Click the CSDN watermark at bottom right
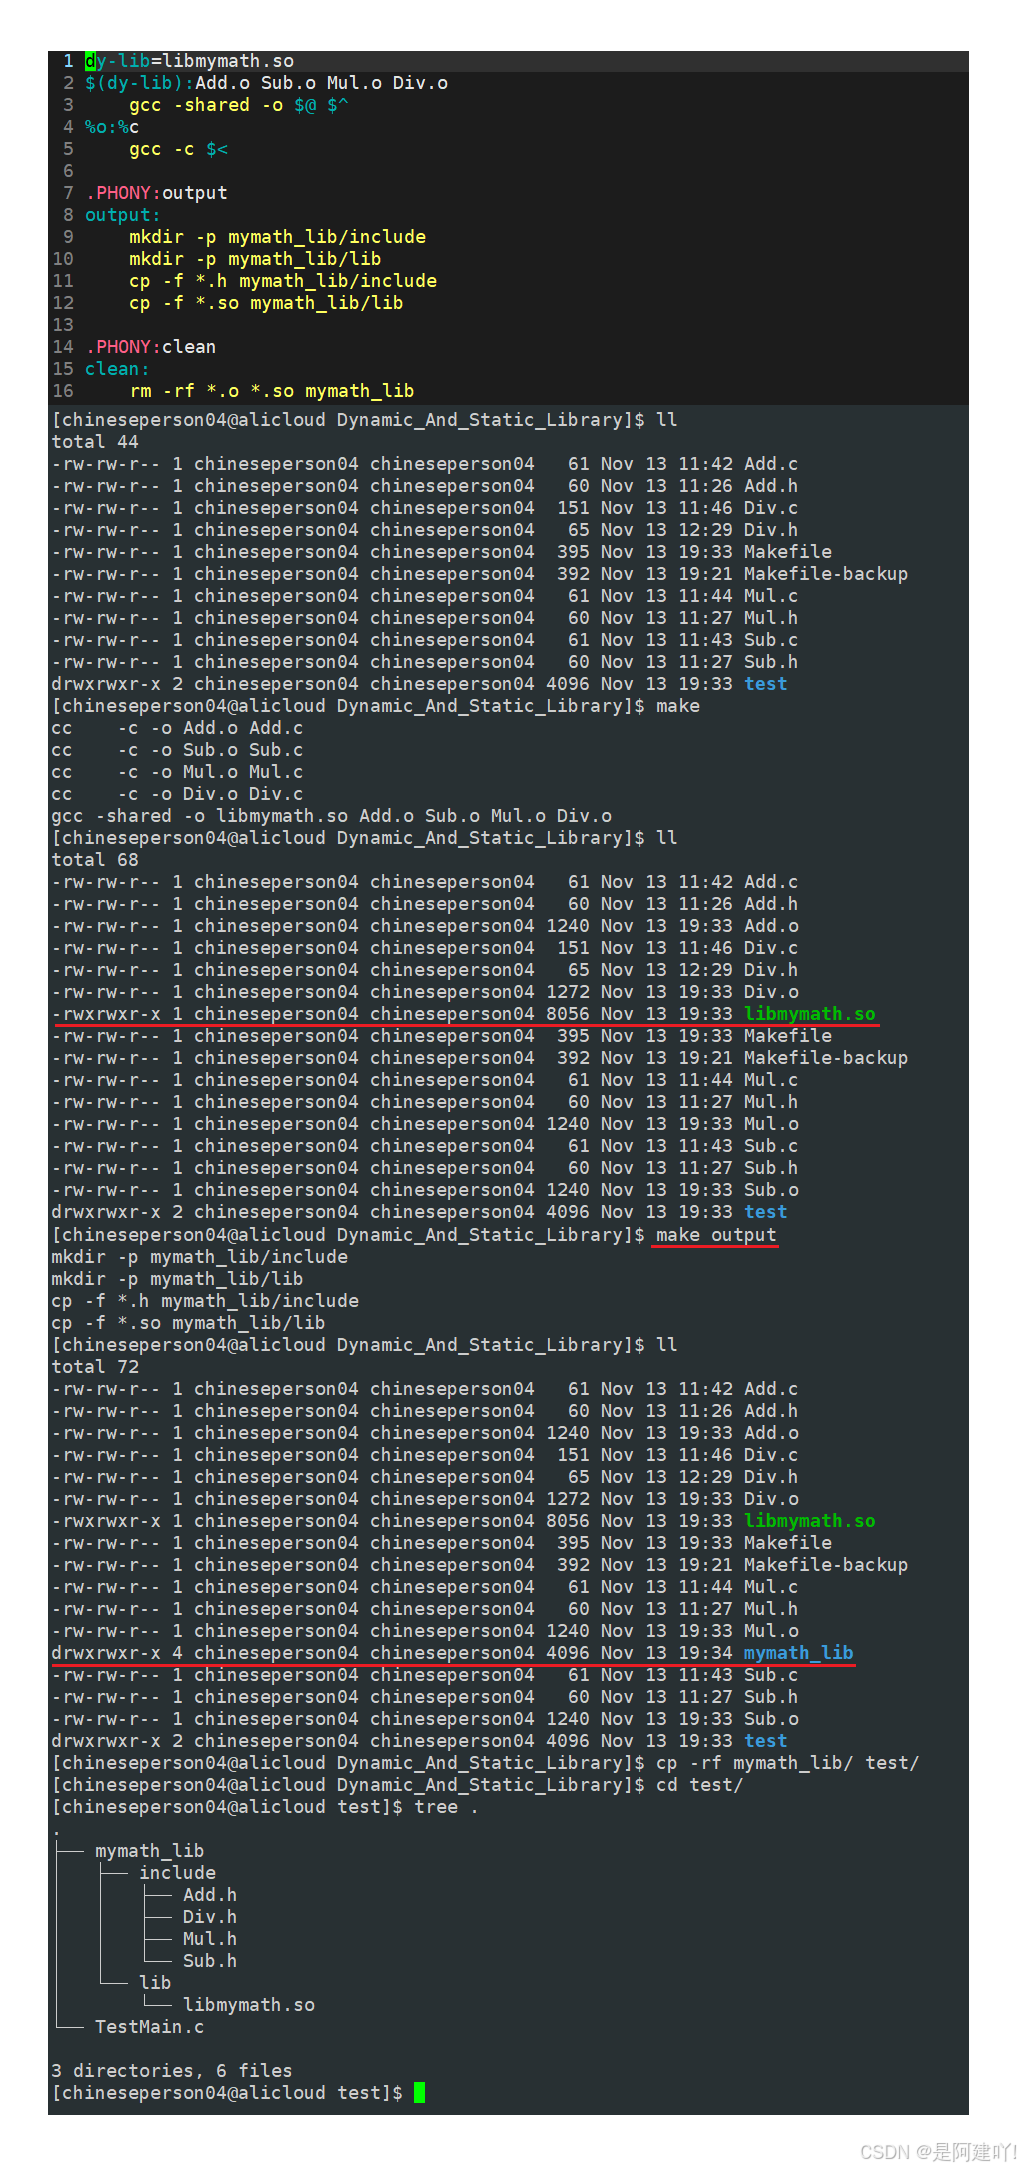This screenshot has height=2170, width=1021. [938, 2152]
